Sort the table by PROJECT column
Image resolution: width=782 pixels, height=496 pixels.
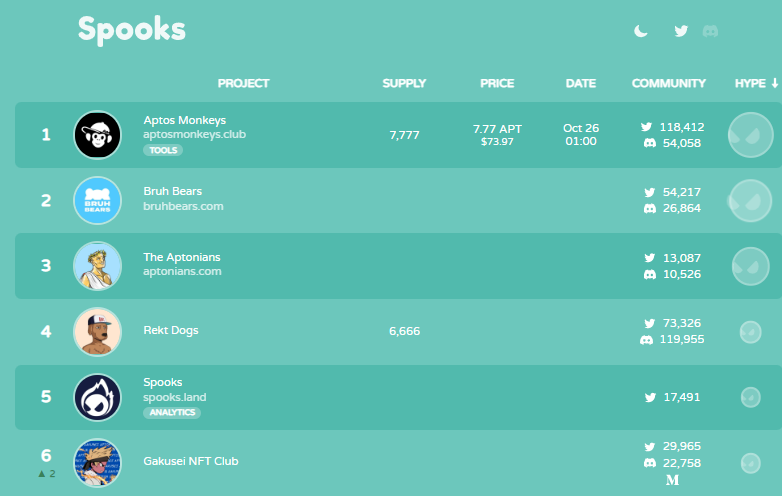pos(243,83)
